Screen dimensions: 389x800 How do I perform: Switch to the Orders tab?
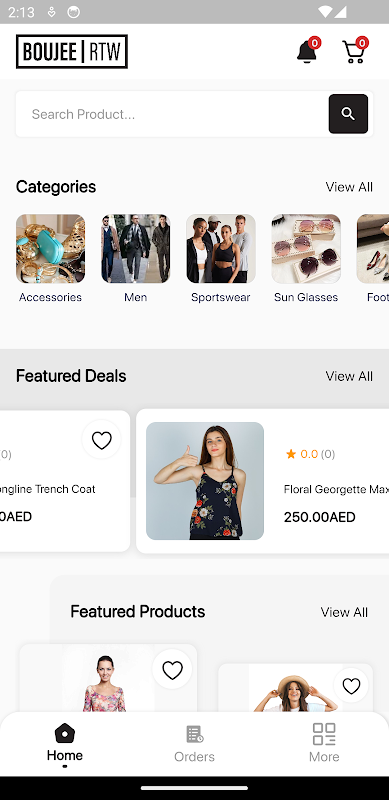pos(194,744)
